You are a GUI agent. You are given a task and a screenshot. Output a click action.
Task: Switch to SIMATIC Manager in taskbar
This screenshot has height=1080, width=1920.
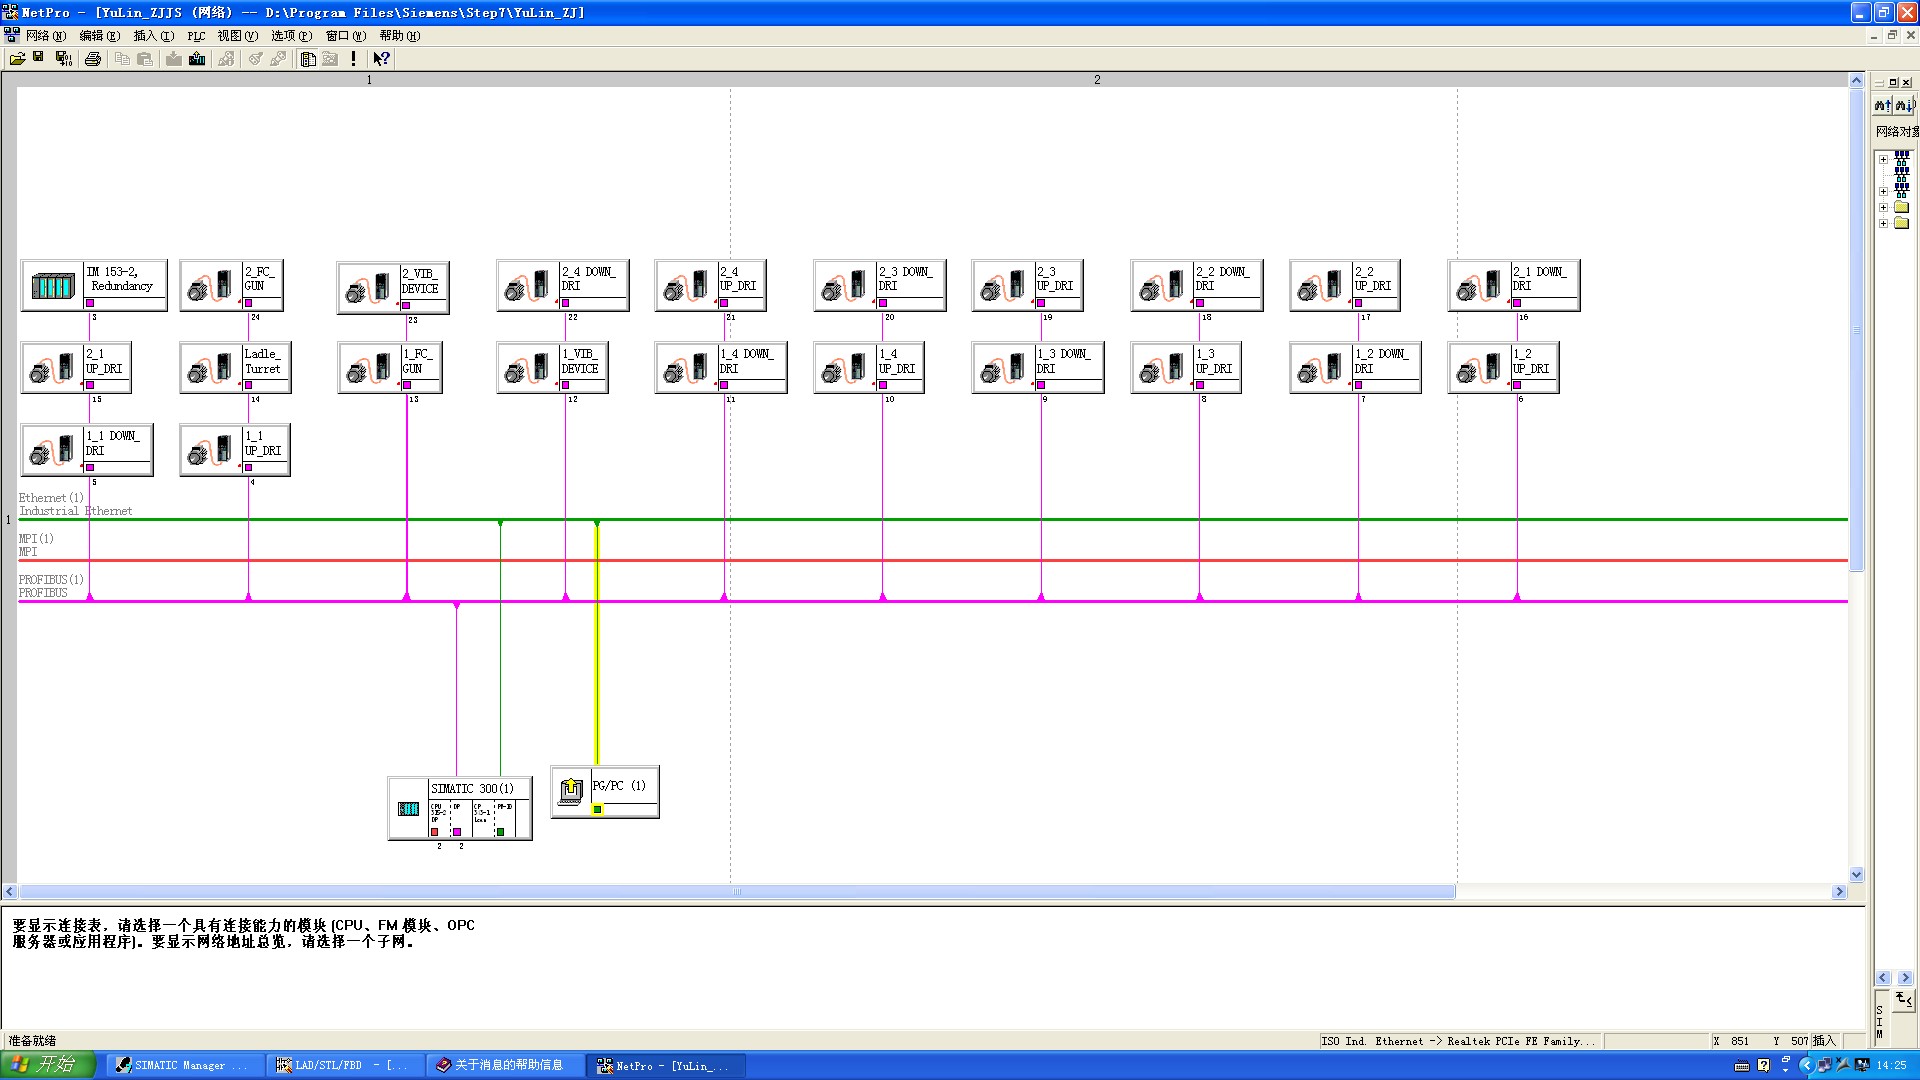click(183, 1065)
